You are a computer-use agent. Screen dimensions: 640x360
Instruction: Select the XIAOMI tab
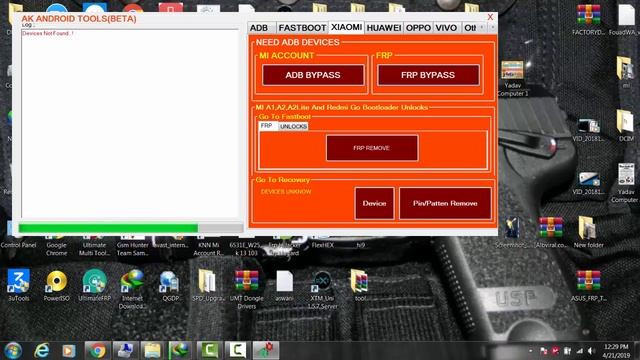pos(346,27)
